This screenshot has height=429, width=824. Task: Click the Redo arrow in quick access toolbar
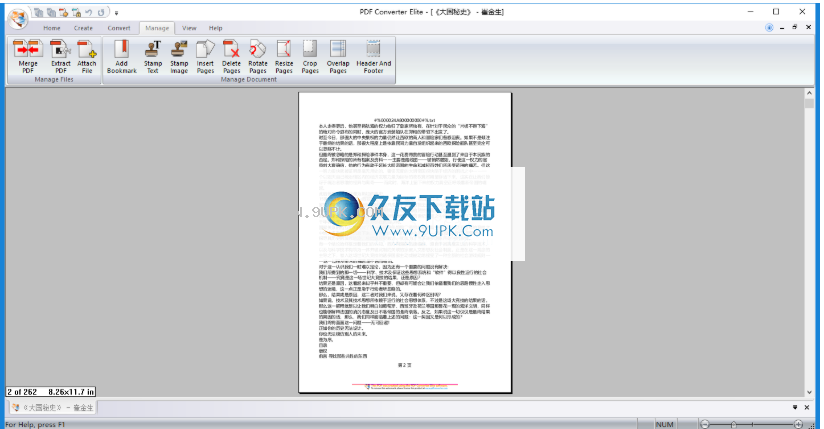(x=101, y=12)
